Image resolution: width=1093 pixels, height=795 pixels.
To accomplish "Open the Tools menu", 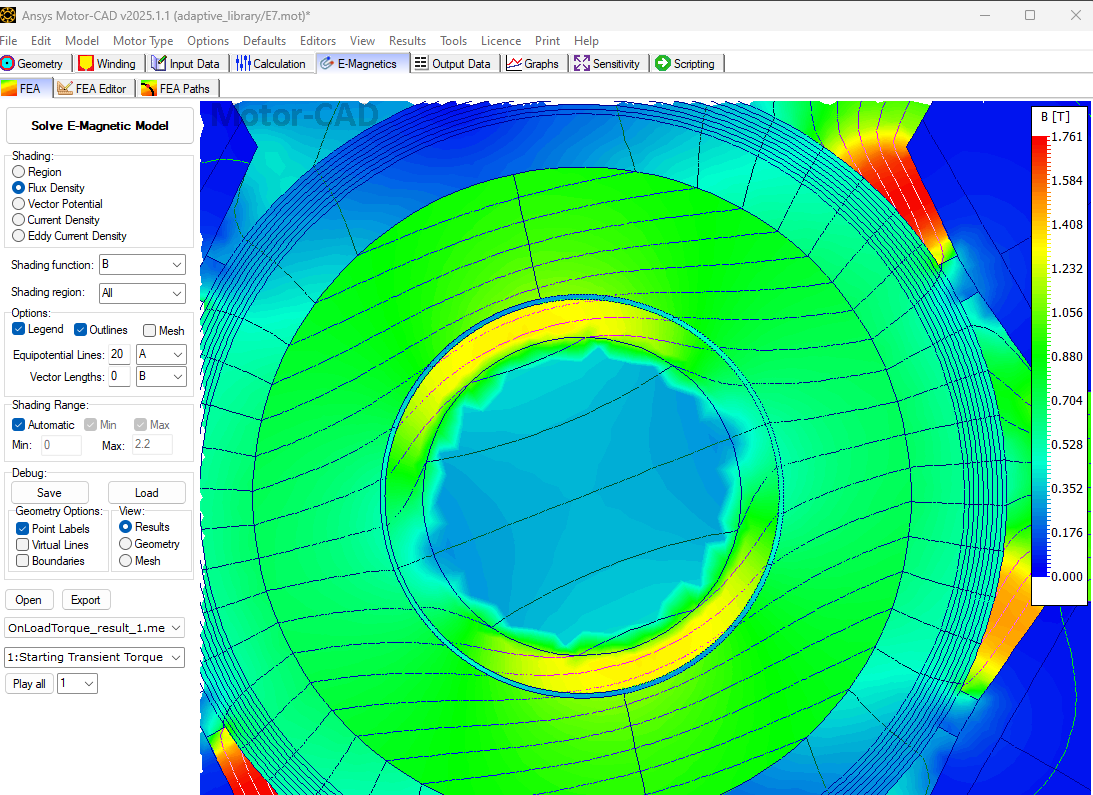I will pos(453,41).
